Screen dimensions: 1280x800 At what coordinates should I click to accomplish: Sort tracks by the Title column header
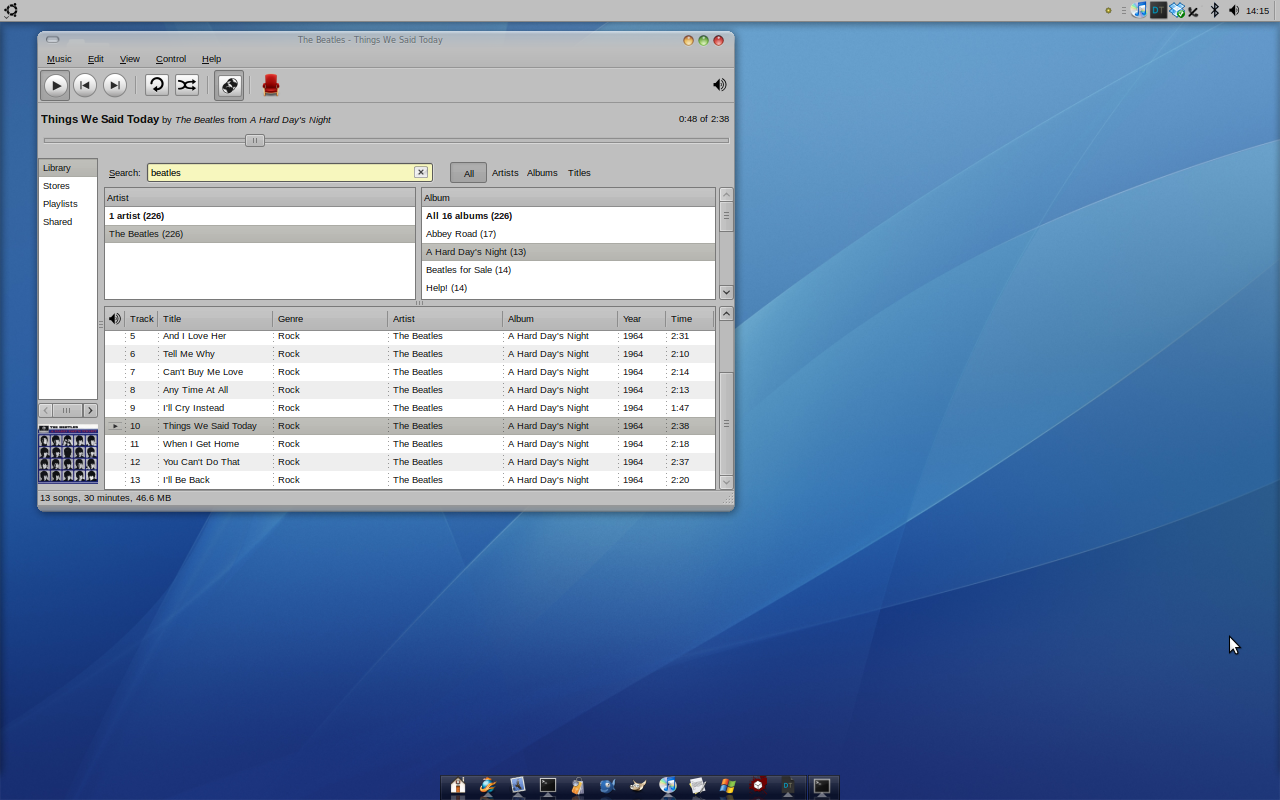215,319
